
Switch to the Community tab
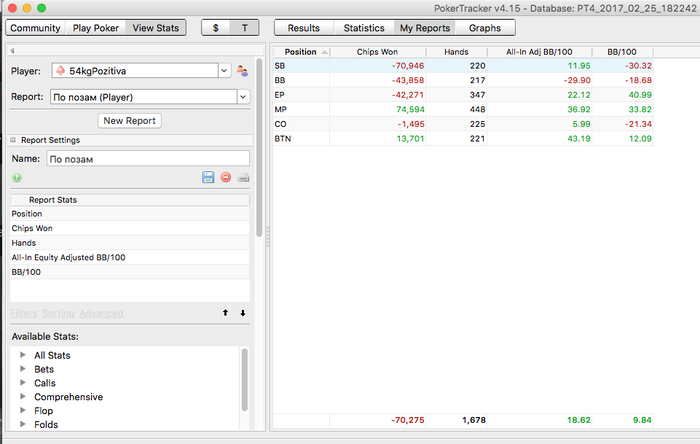[x=35, y=28]
